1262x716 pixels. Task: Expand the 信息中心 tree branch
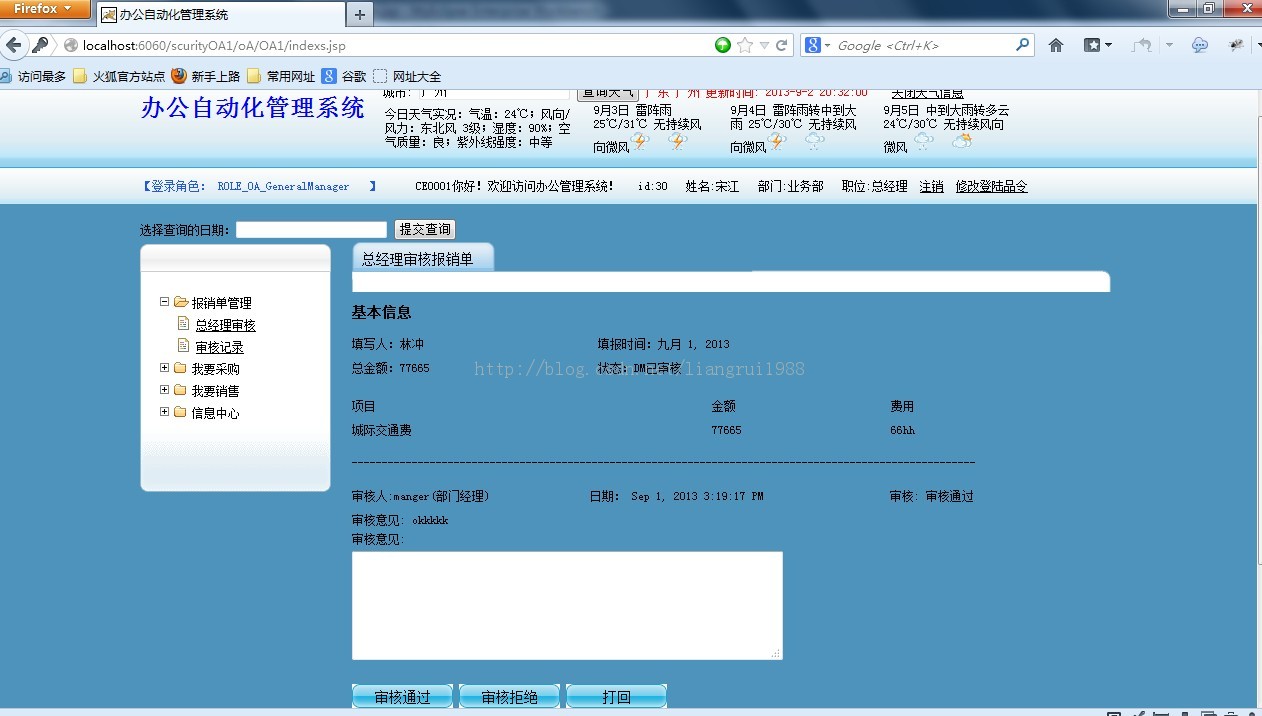[x=164, y=412]
